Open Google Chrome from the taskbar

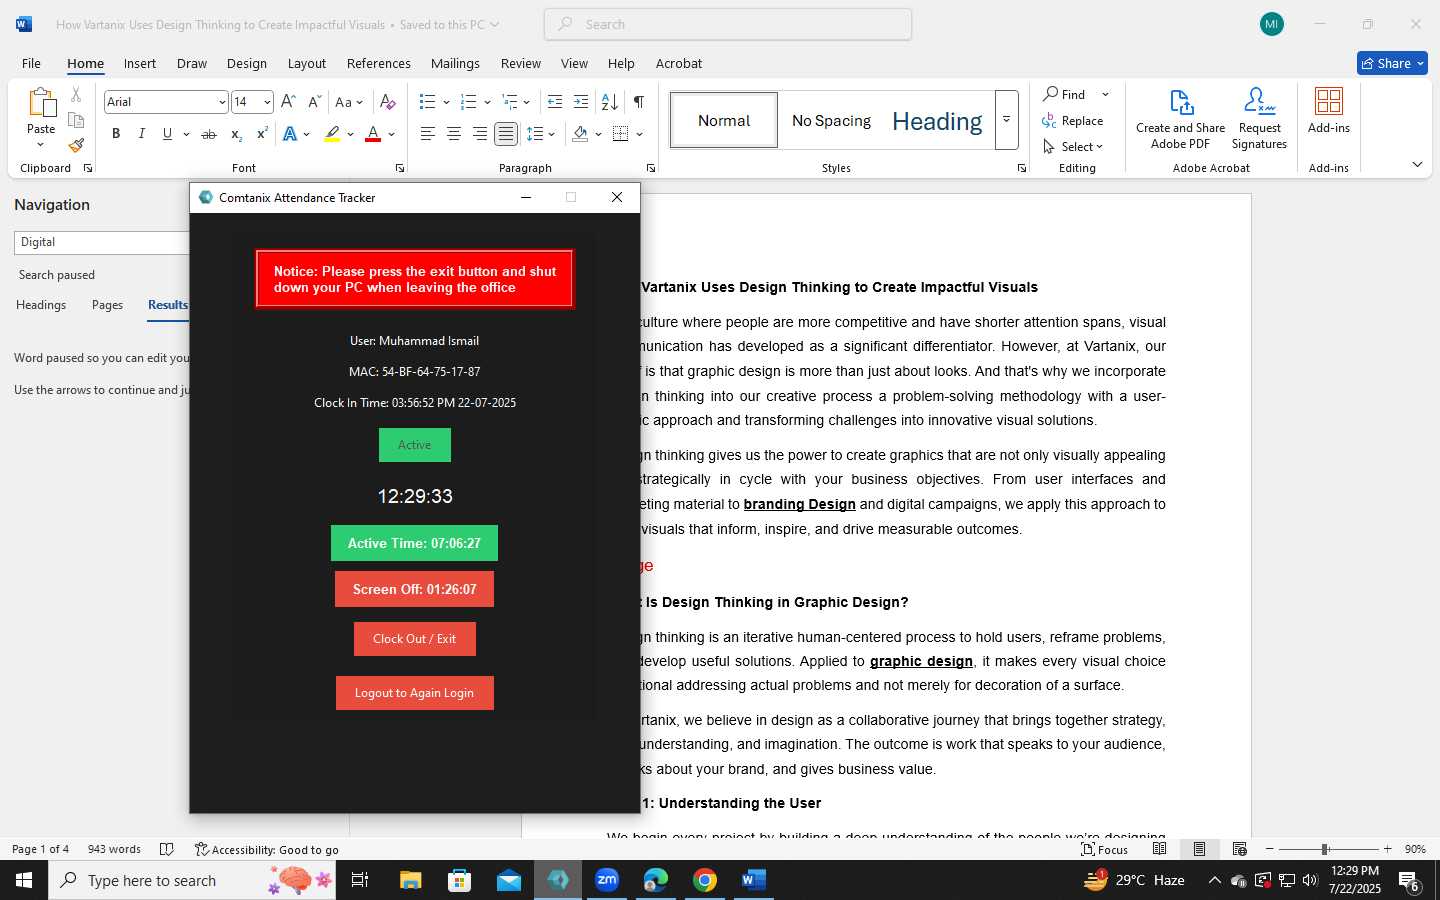point(705,880)
